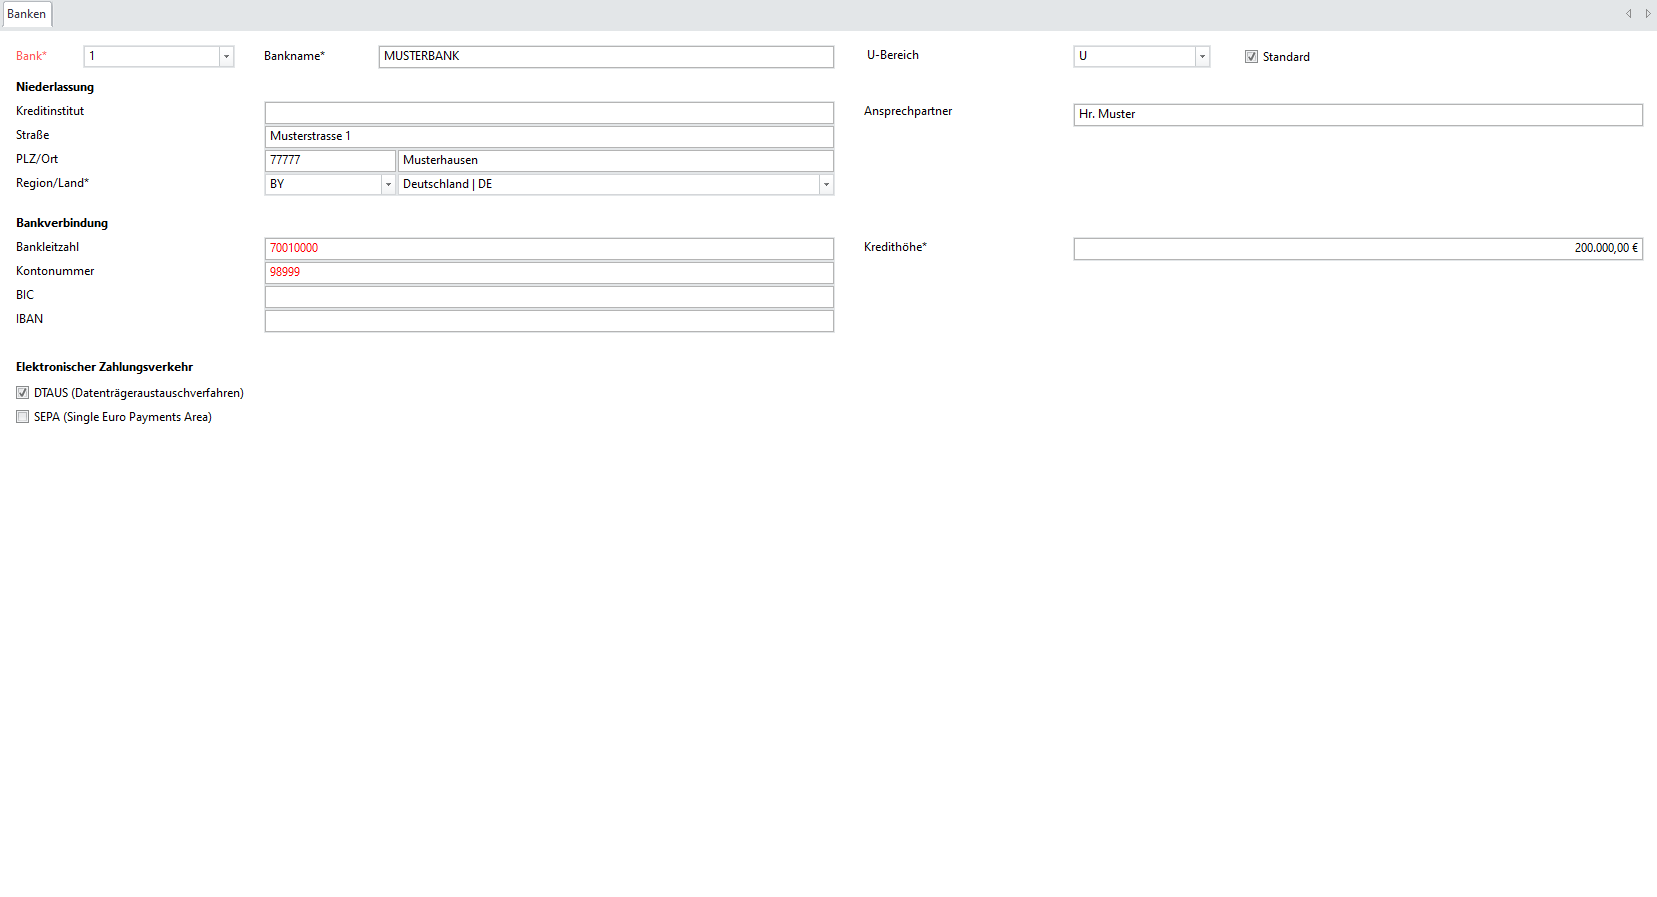Click the Ort field with Musterhausen

pos(615,161)
